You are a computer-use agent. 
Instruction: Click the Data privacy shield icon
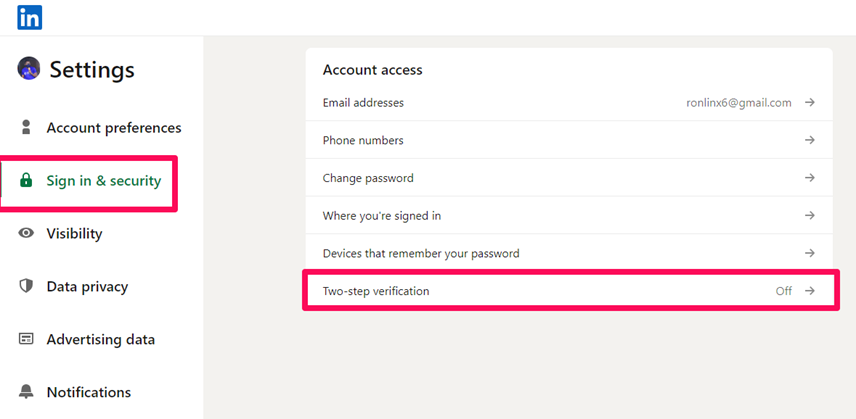[x=26, y=286]
